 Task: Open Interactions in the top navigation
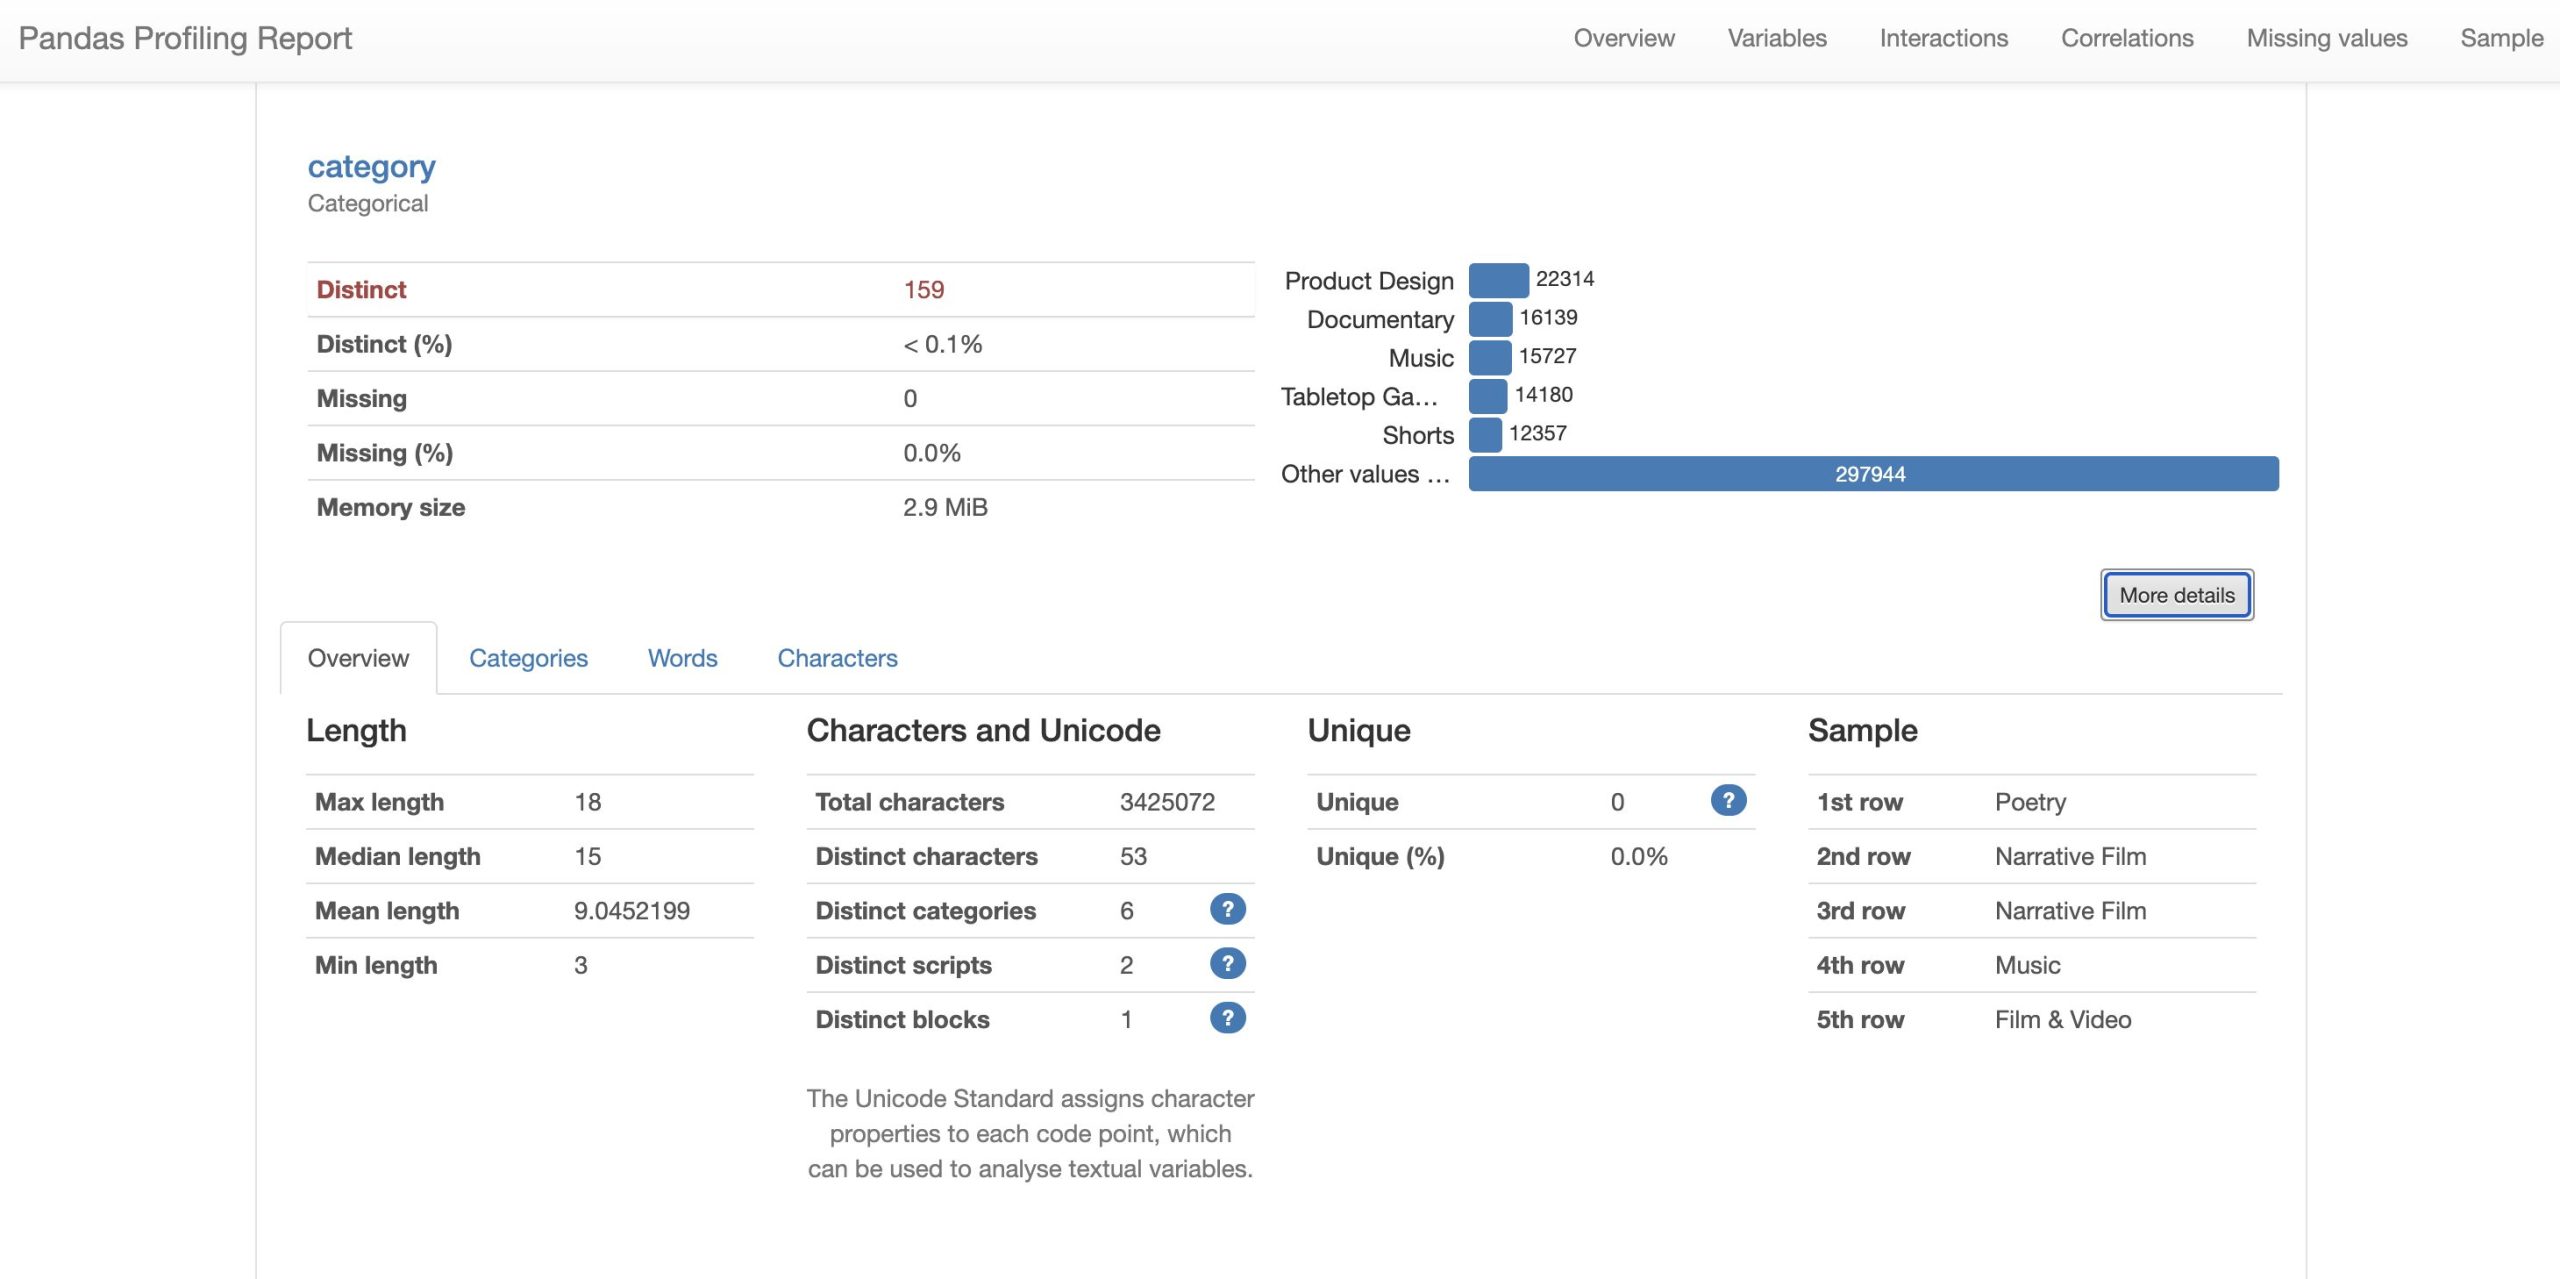coord(1943,38)
